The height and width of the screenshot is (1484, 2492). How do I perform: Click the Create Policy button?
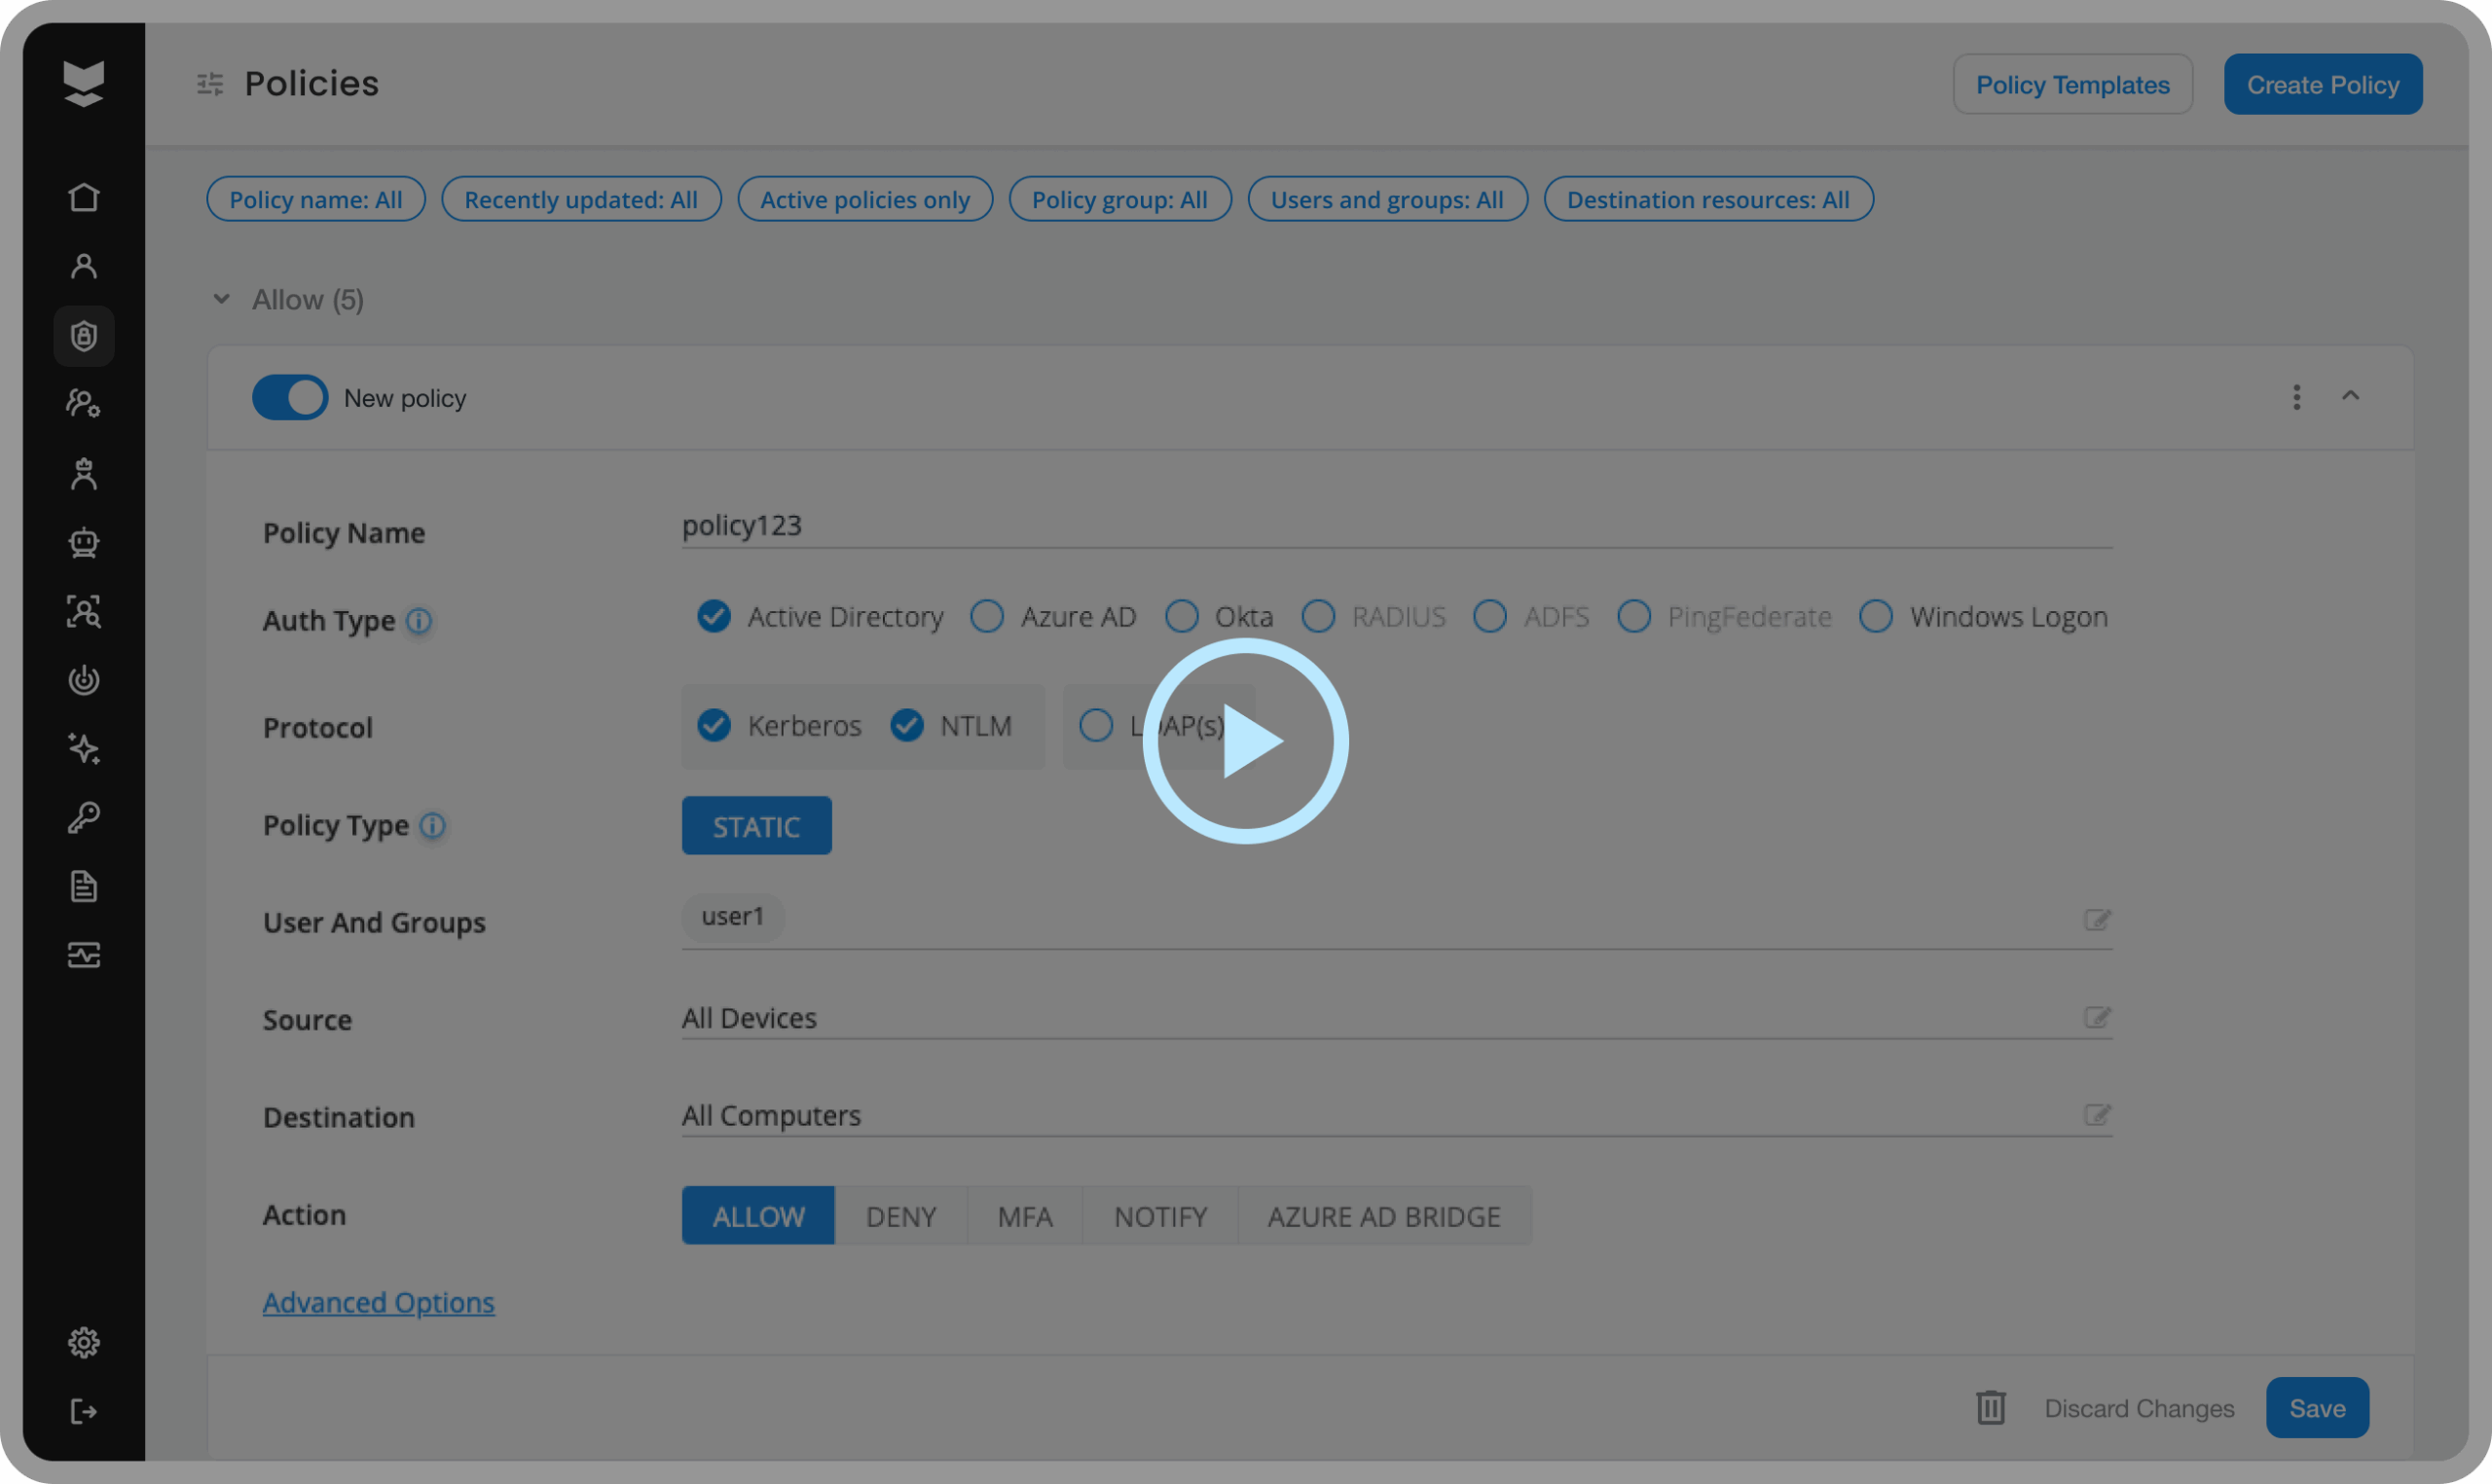(2322, 85)
